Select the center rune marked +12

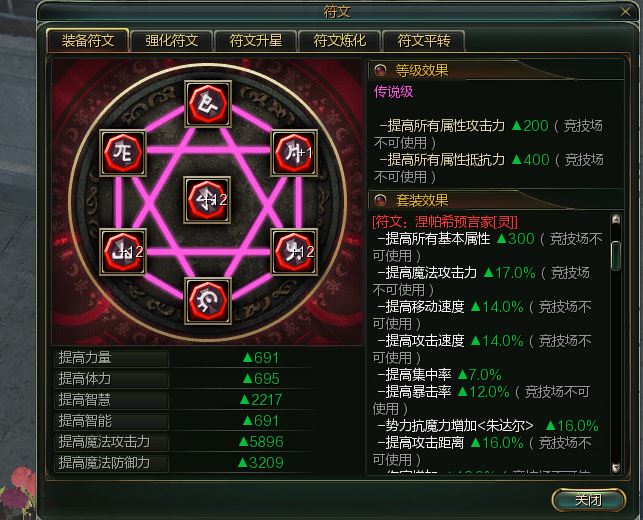tap(207, 200)
